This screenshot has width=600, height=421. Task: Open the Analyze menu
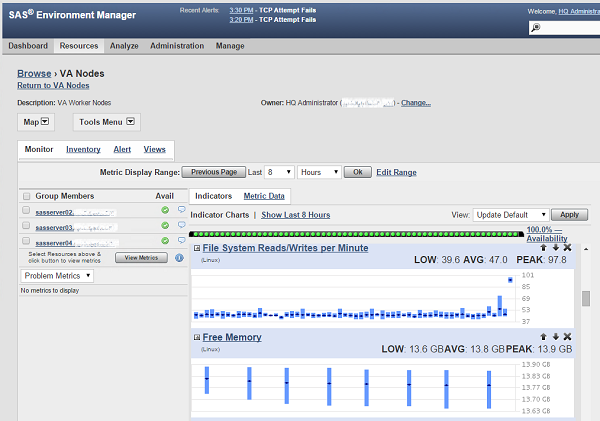point(124,46)
